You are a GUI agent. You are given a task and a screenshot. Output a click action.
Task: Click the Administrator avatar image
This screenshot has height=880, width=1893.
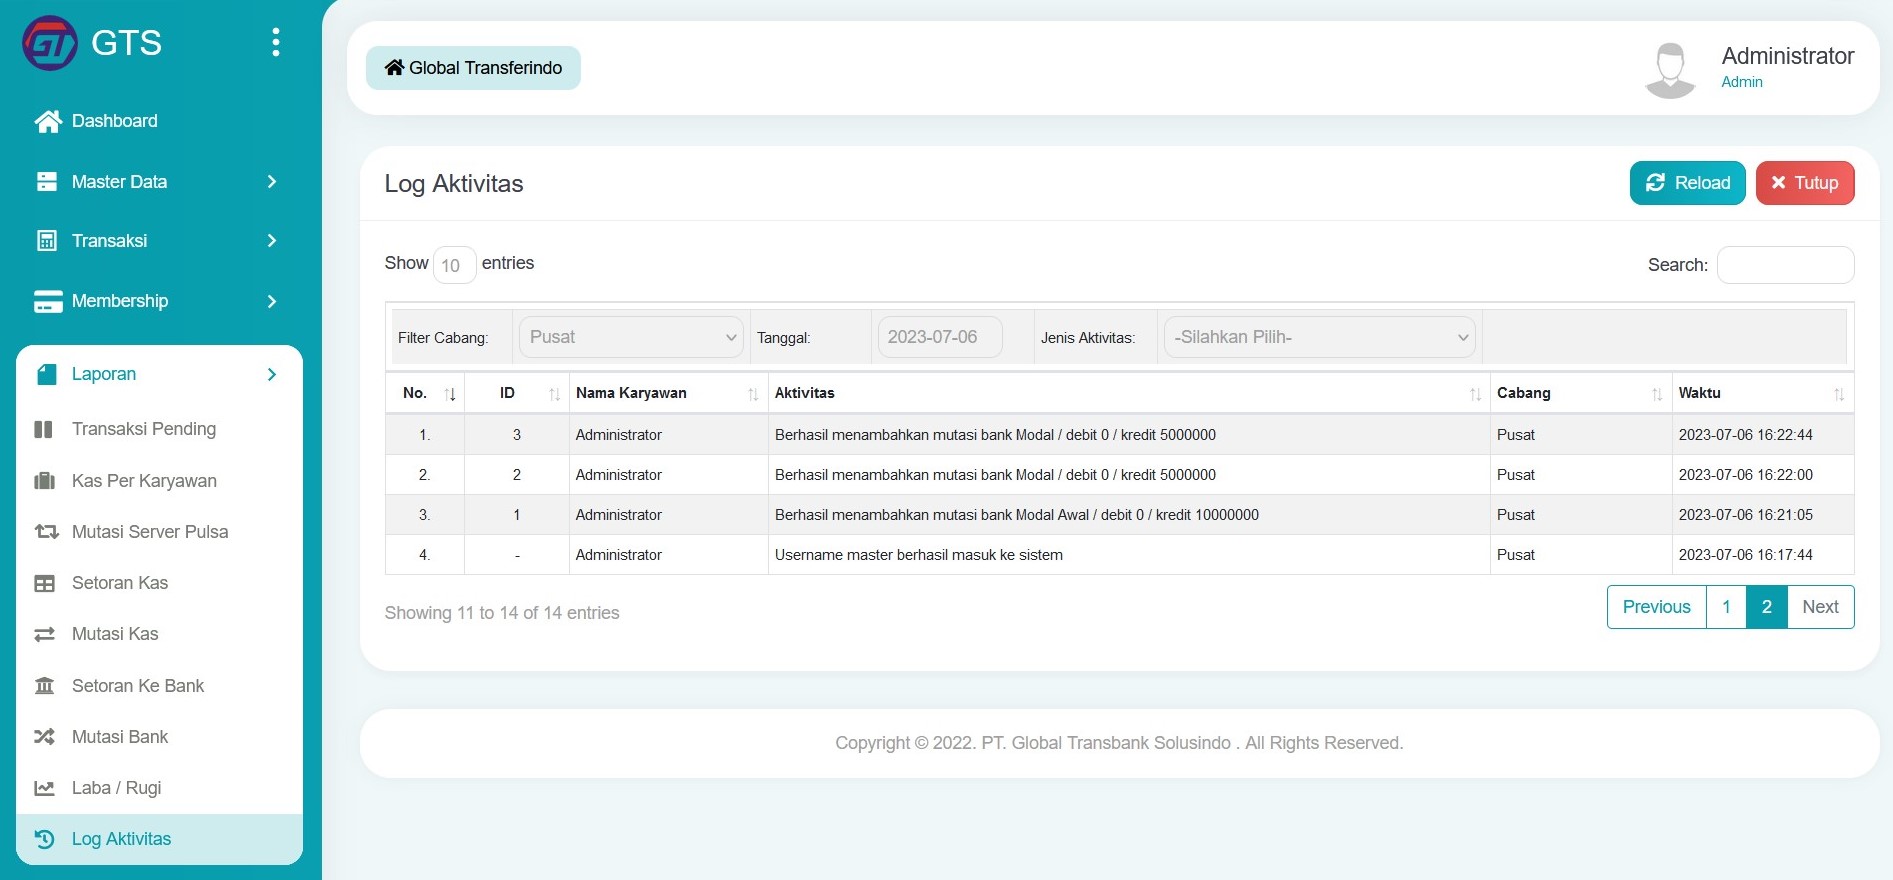pos(1670,69)
